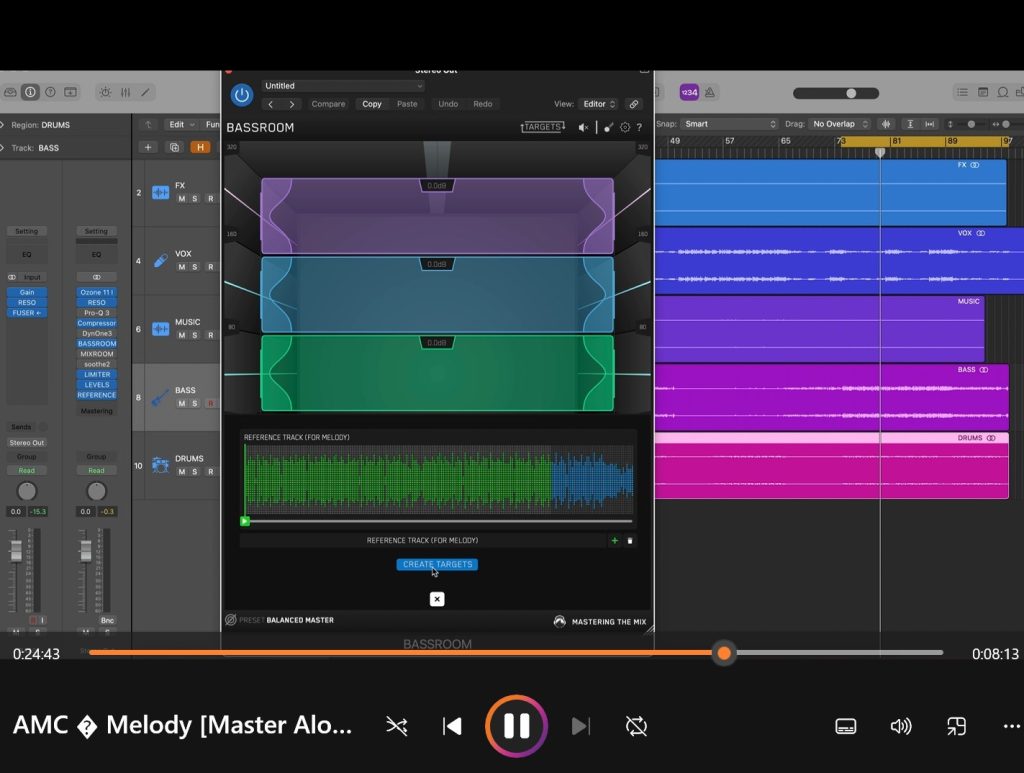Delete the reference track using trash icon
Viewport: 1024px width, 773px height.
point(630,541)
